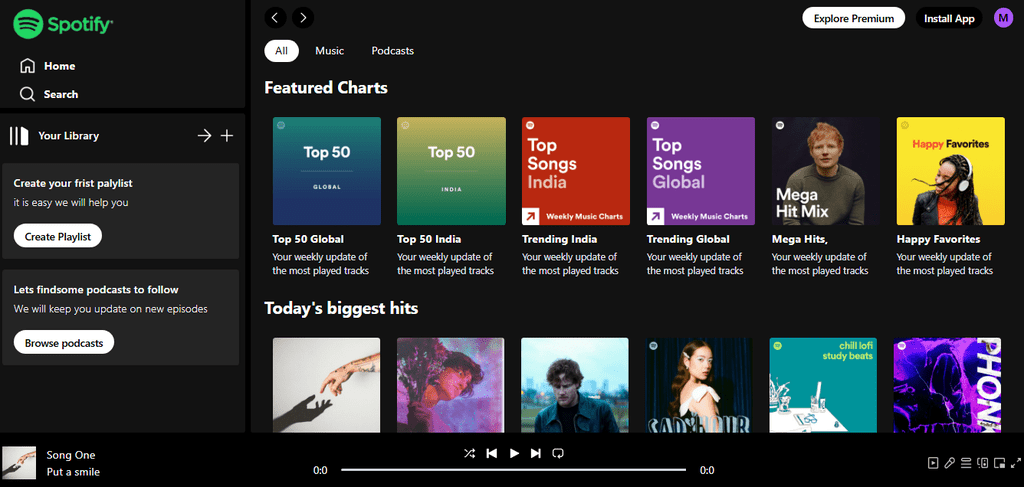Click the Your Library stacked-books icon
This screenshot has width=1024, height=487.
[x=19, y=136]
